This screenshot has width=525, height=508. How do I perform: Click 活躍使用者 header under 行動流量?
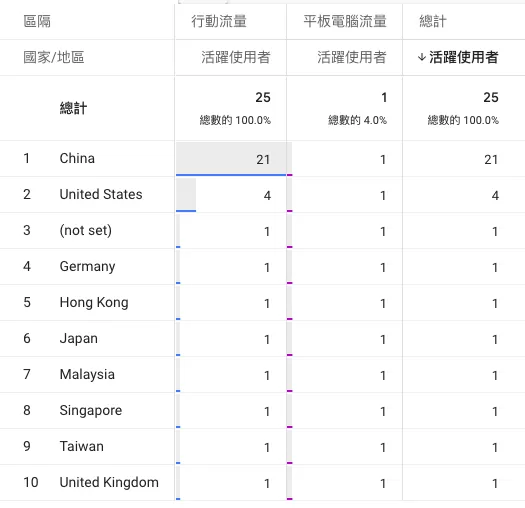pos(236,57)
